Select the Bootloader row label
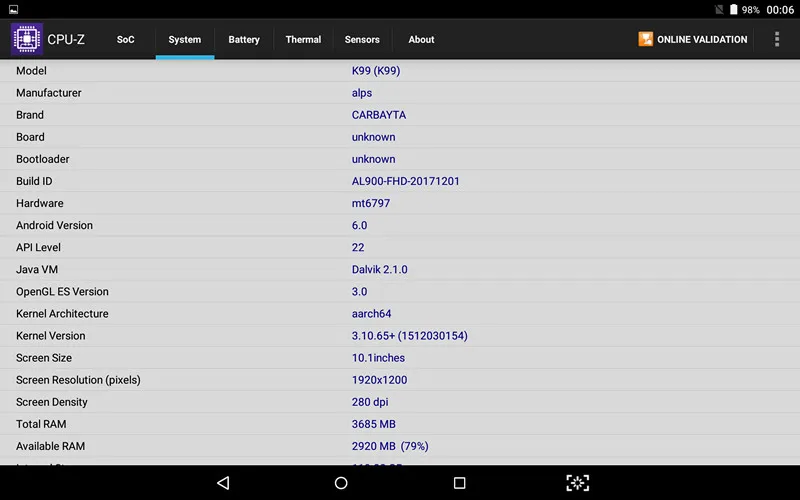The image size is (800, 500). pos(42,159)
